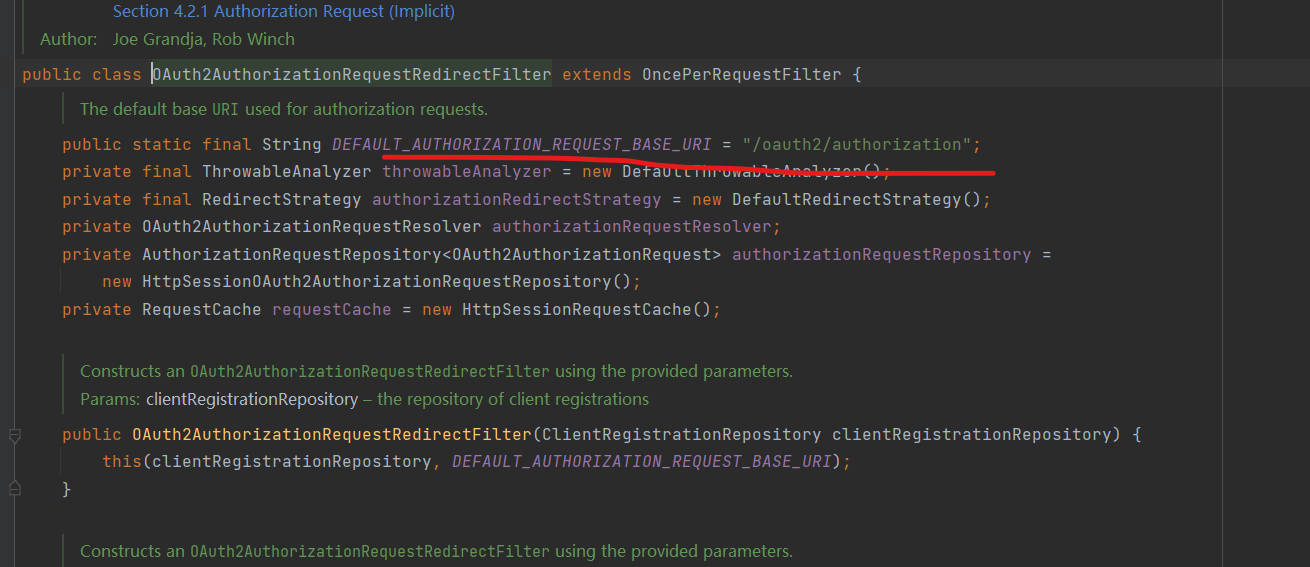This screenshot has width=1310, height=567.
Task: Click the OAuth2AuthorizationRequestRedirectFilter class name in declaration
Action: pos(351,75)
